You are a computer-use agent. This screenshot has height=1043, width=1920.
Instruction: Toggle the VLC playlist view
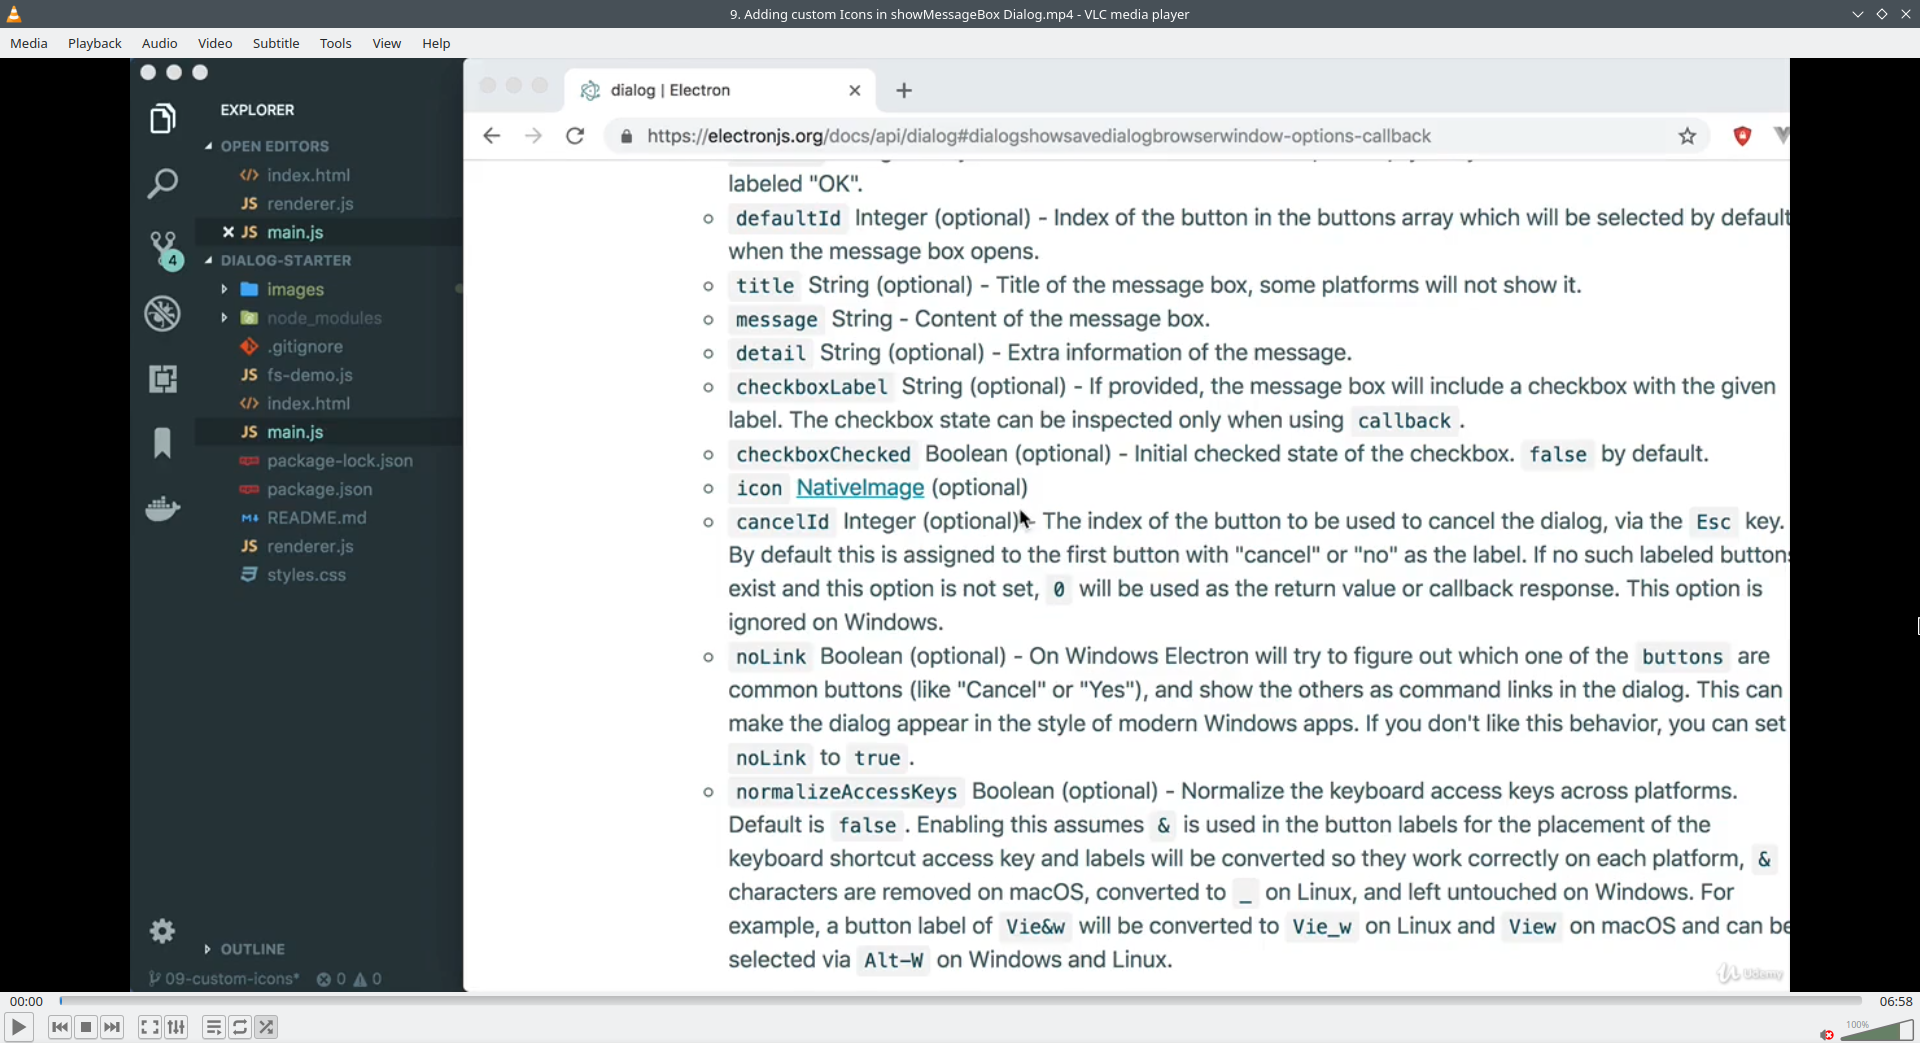213,1027
